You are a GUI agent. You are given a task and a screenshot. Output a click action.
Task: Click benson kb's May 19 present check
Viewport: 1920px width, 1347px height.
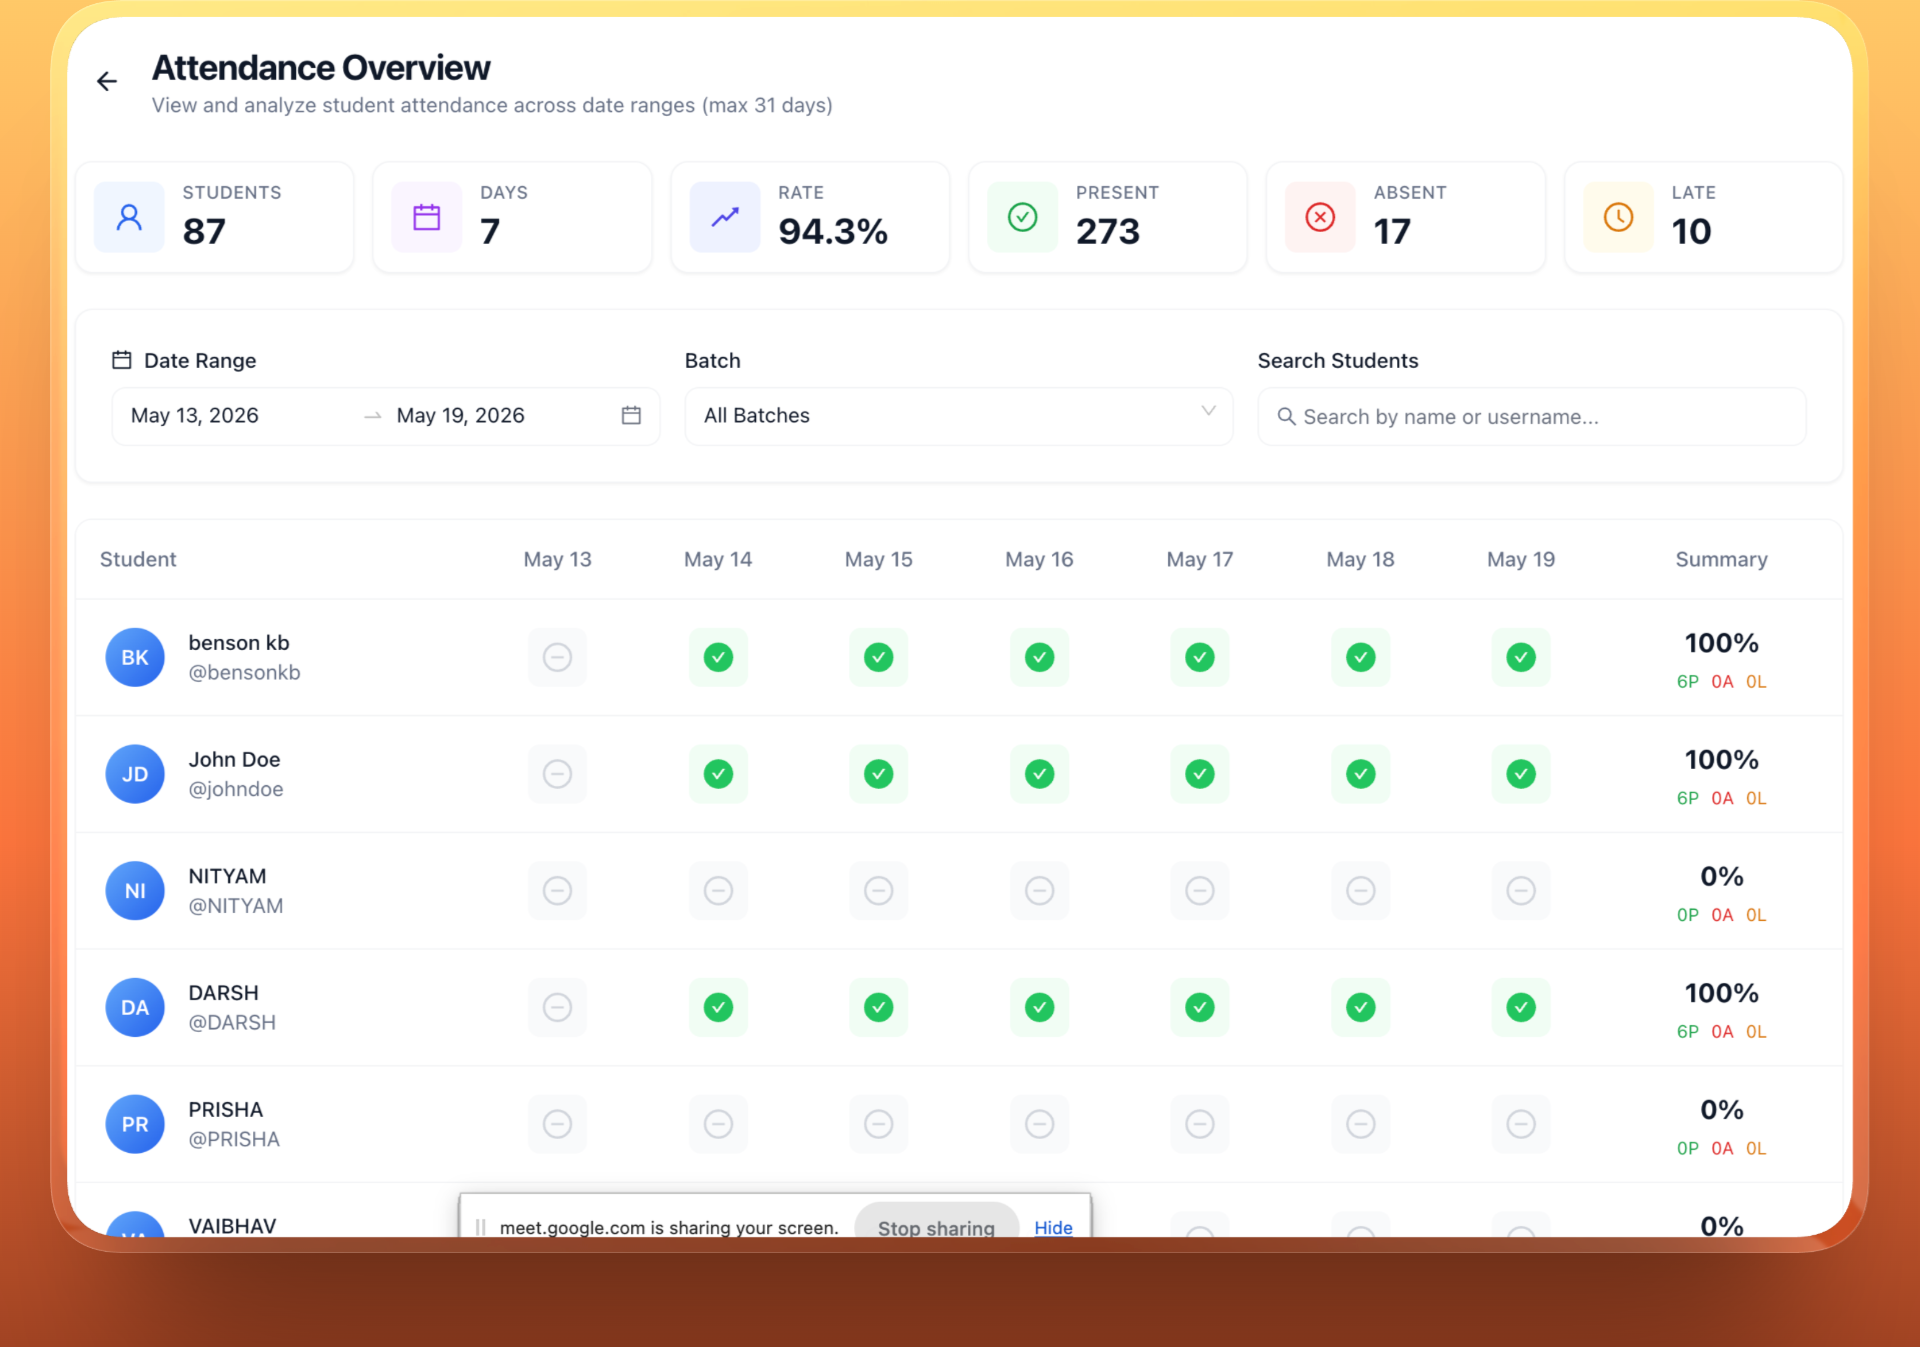(1521, 657)
